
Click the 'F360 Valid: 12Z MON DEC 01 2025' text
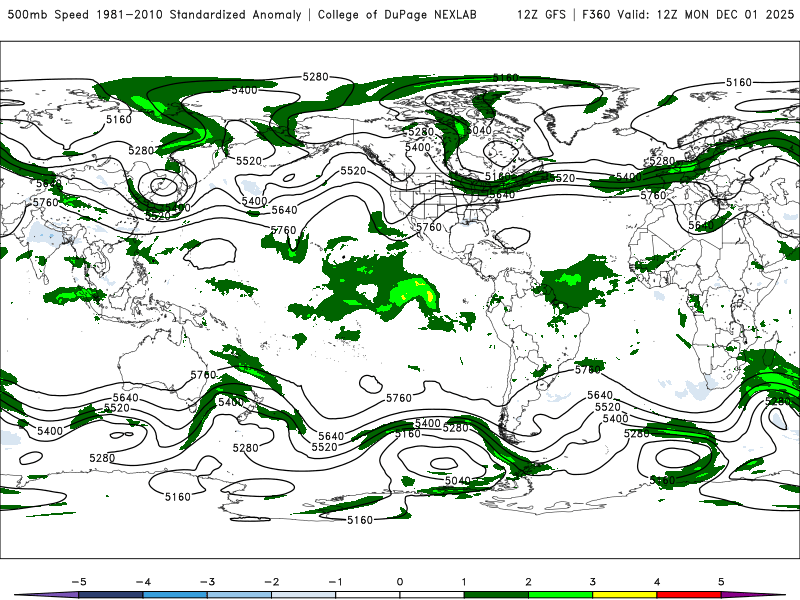[688, 14]
